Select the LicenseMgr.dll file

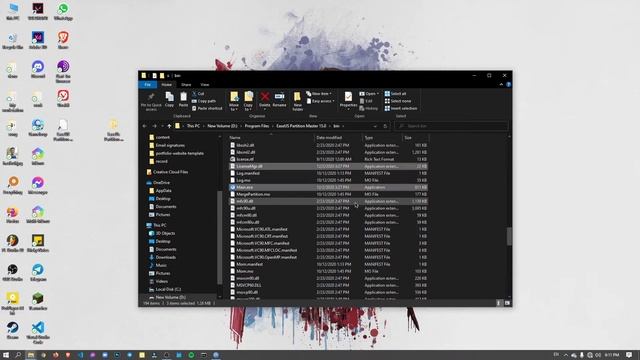pos(328,167)
